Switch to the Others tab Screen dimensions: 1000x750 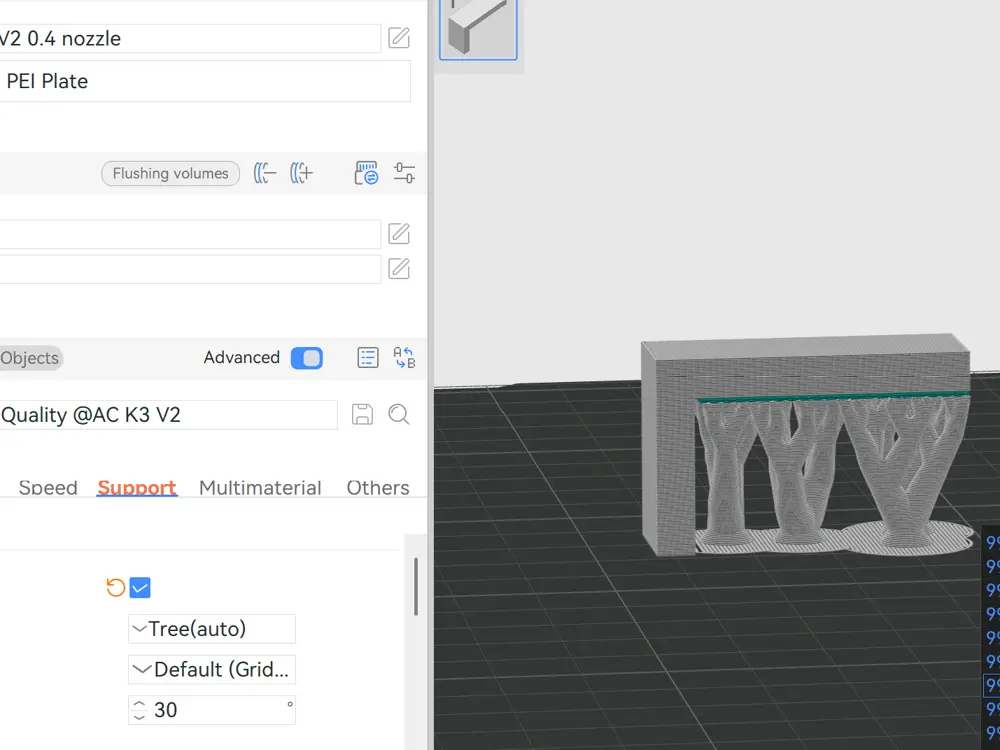coord(378,488)
